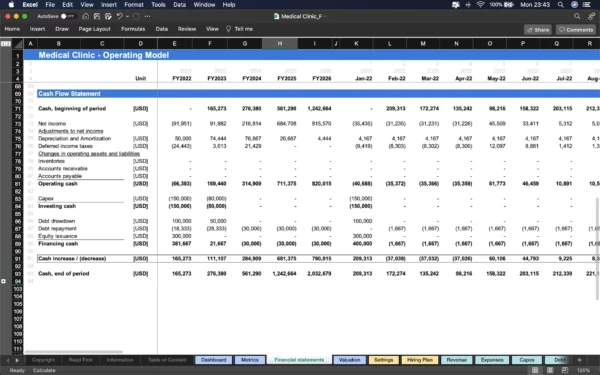Switch to Page Layout view in status bar

coord(550,370)
